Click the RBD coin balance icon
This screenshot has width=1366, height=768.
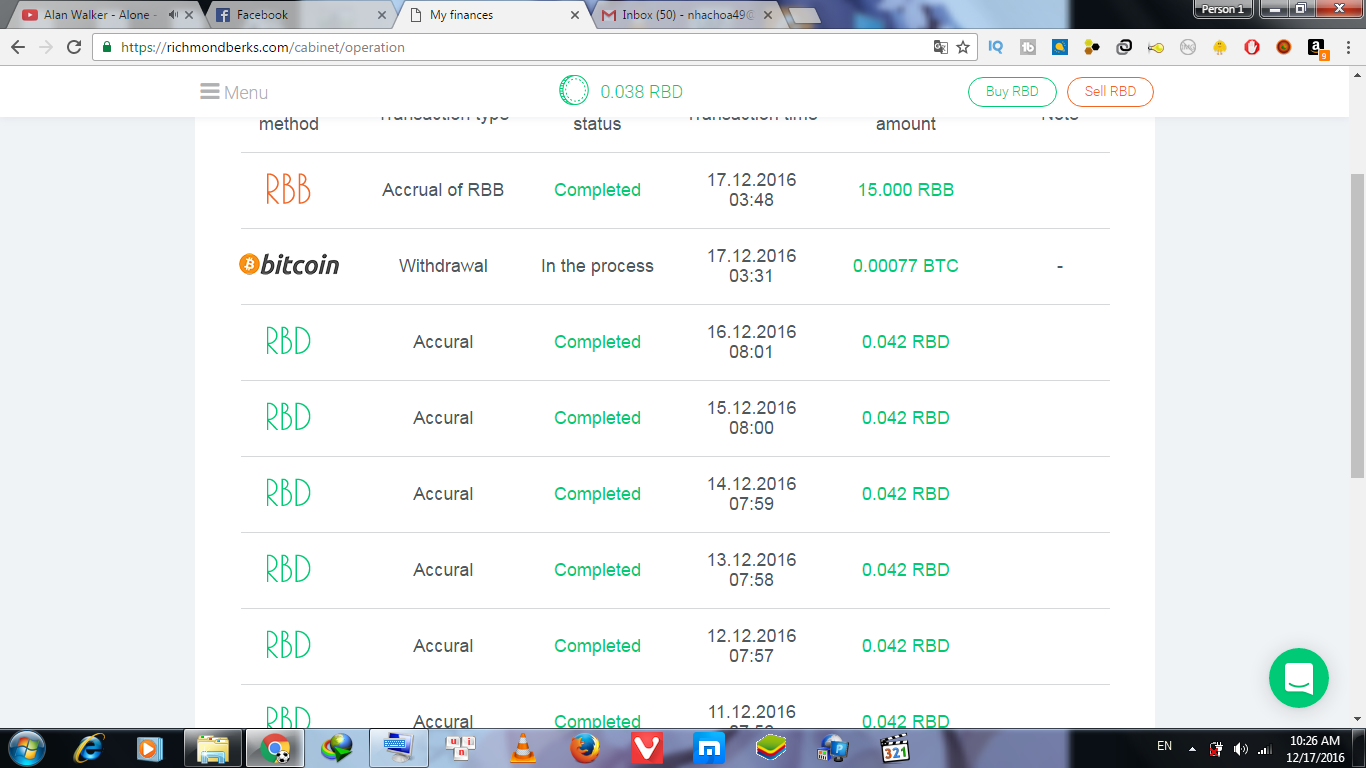pos(574,91)
